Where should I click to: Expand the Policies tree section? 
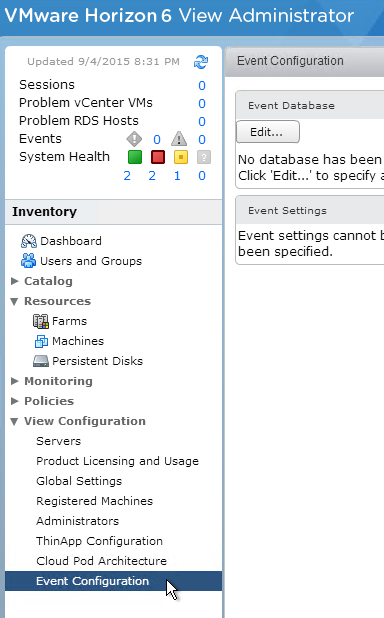15,401
